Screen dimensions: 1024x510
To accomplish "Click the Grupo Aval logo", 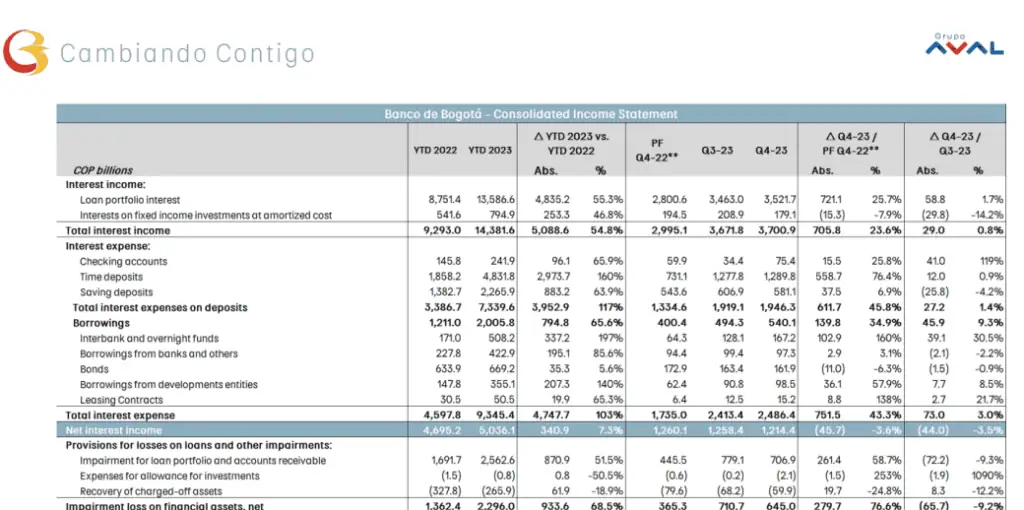I will pyautogui.click(x=964, y=45).
